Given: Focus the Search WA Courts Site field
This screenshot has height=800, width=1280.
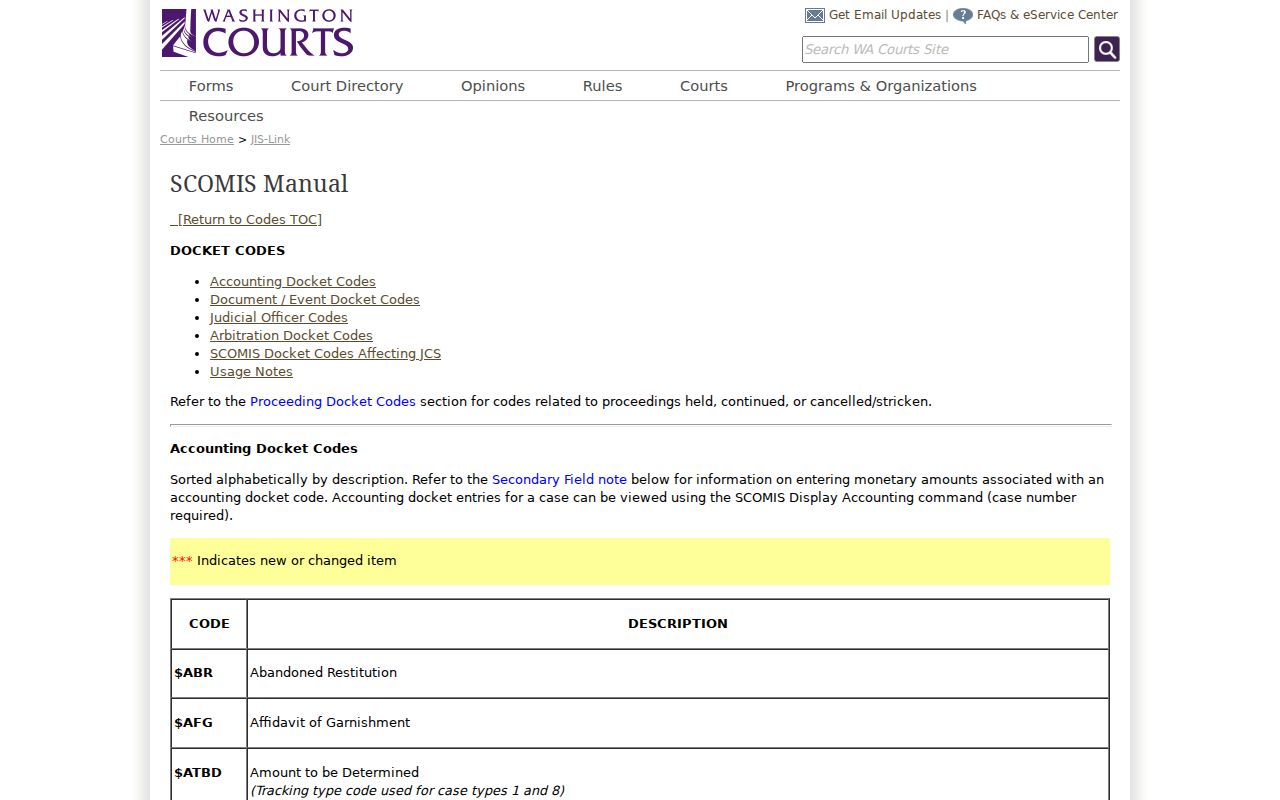Looking at the screenshot, I should click(945, 49).
